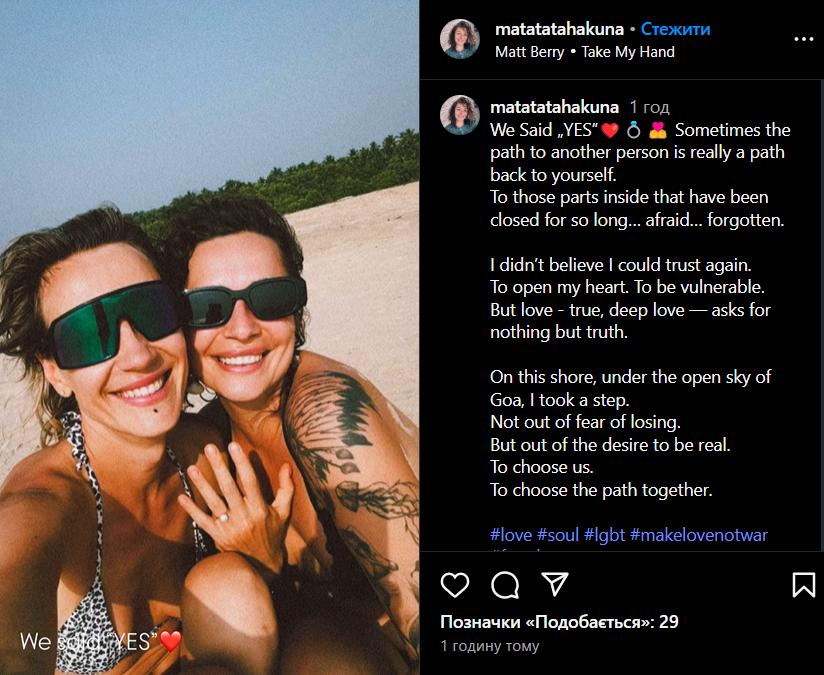Click the avatar next to the caption
Viewport: 824px width, 675px height.
[x=460, y=115]
